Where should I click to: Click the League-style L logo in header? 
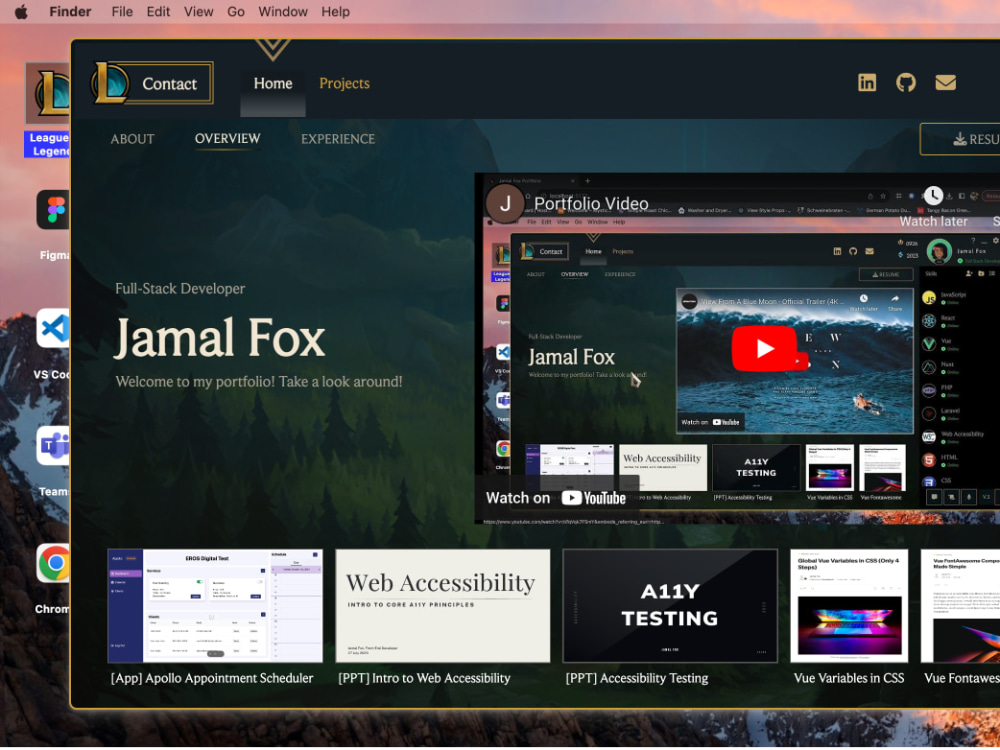click(x=111, y=83)
